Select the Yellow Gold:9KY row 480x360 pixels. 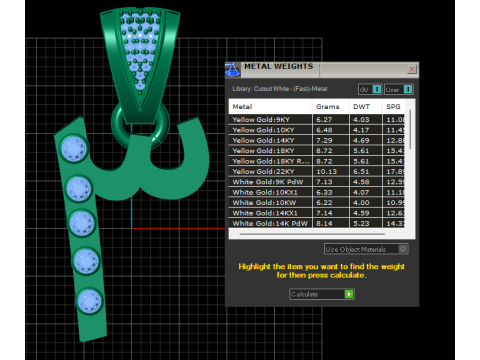coord(317,120)
